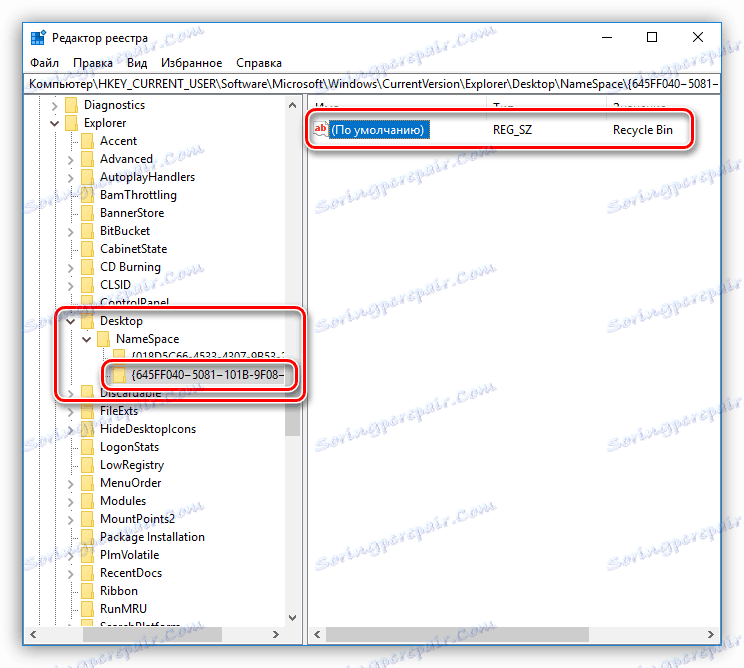The width and height of the screenshot is (744, 668).
Task: Click the REG_SZ string value 'ab' icon
Action: [321, 130]
